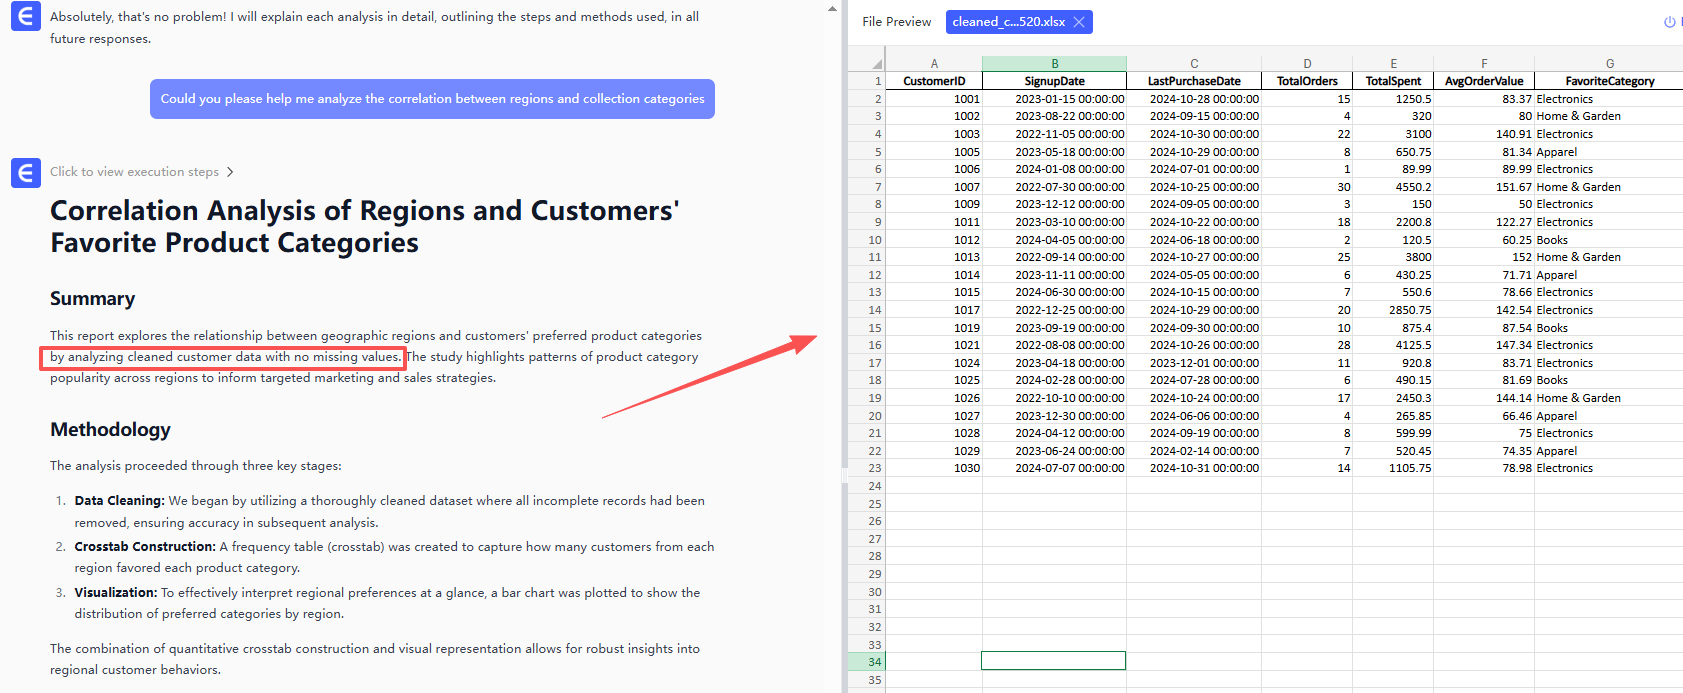
Task: Select column G header in the spreadsheet
Action: click(x=1609, y=64)
